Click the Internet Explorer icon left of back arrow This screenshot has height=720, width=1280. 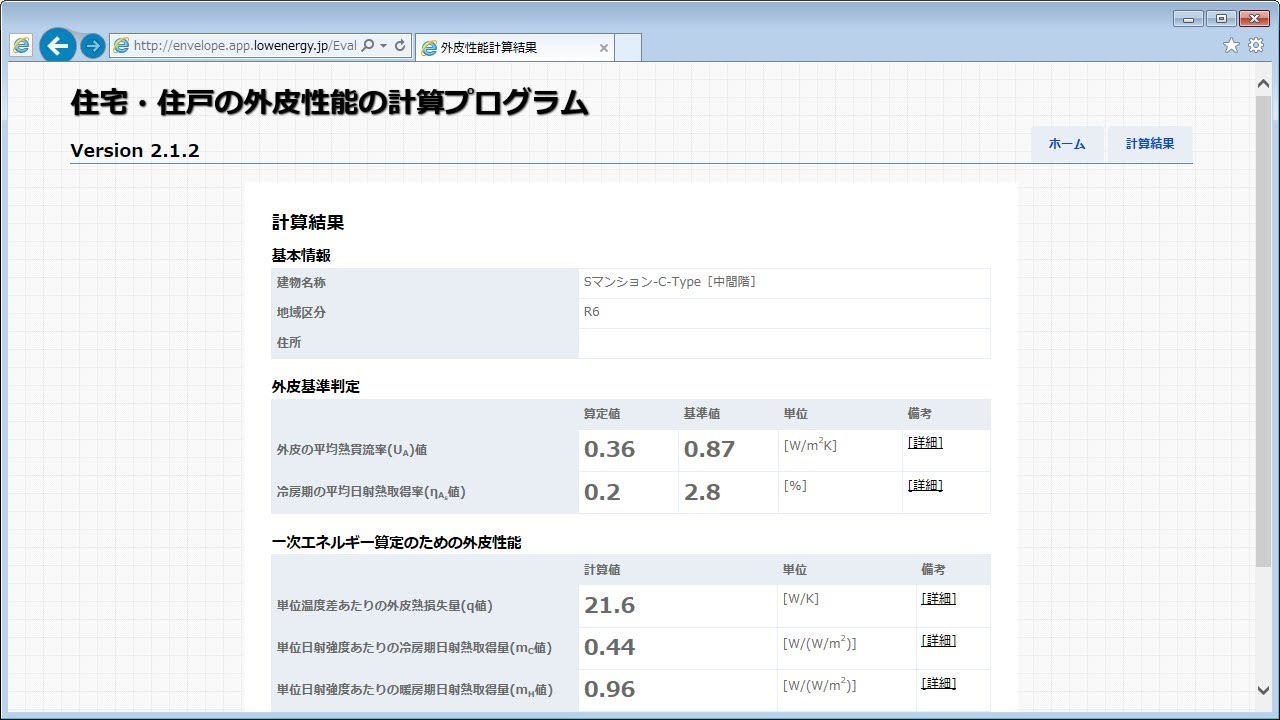21,45
